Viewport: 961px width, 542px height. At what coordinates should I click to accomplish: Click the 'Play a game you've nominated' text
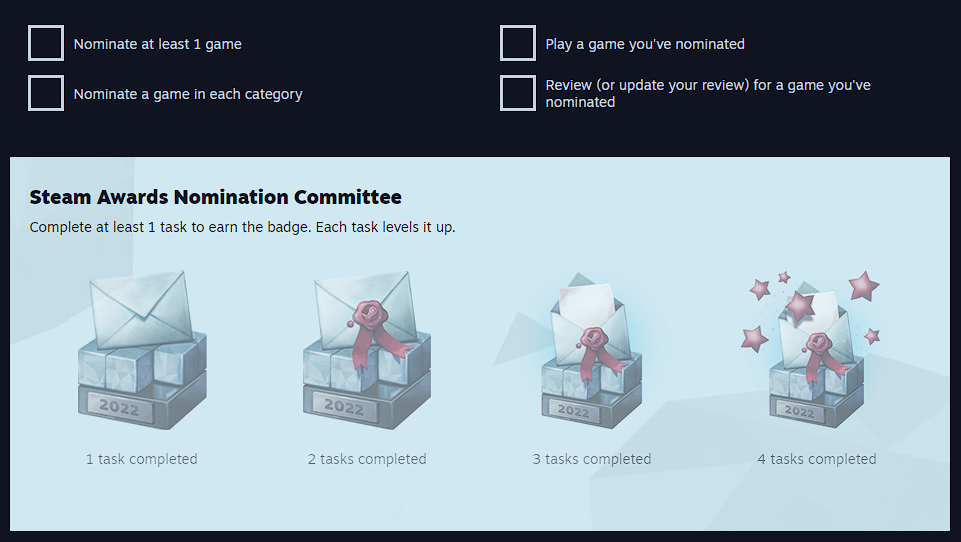(x=645, y=44)
